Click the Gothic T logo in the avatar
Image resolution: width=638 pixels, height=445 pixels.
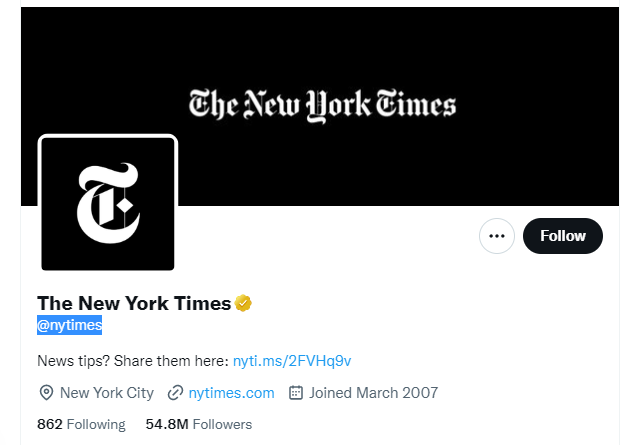108,203
